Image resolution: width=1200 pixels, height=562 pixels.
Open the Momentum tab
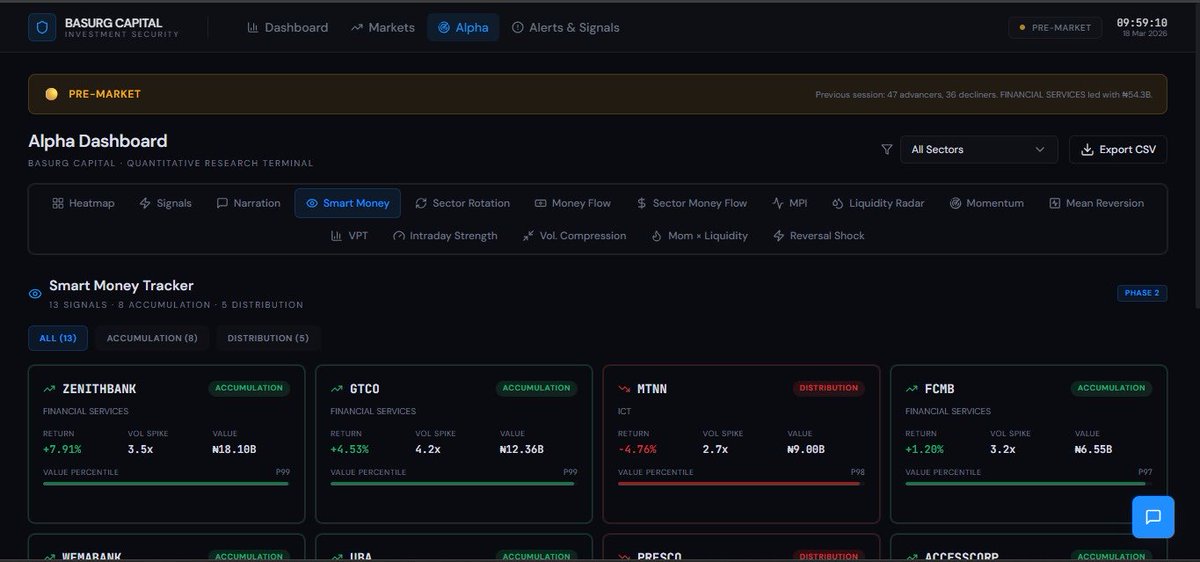[x=987, y=203]
